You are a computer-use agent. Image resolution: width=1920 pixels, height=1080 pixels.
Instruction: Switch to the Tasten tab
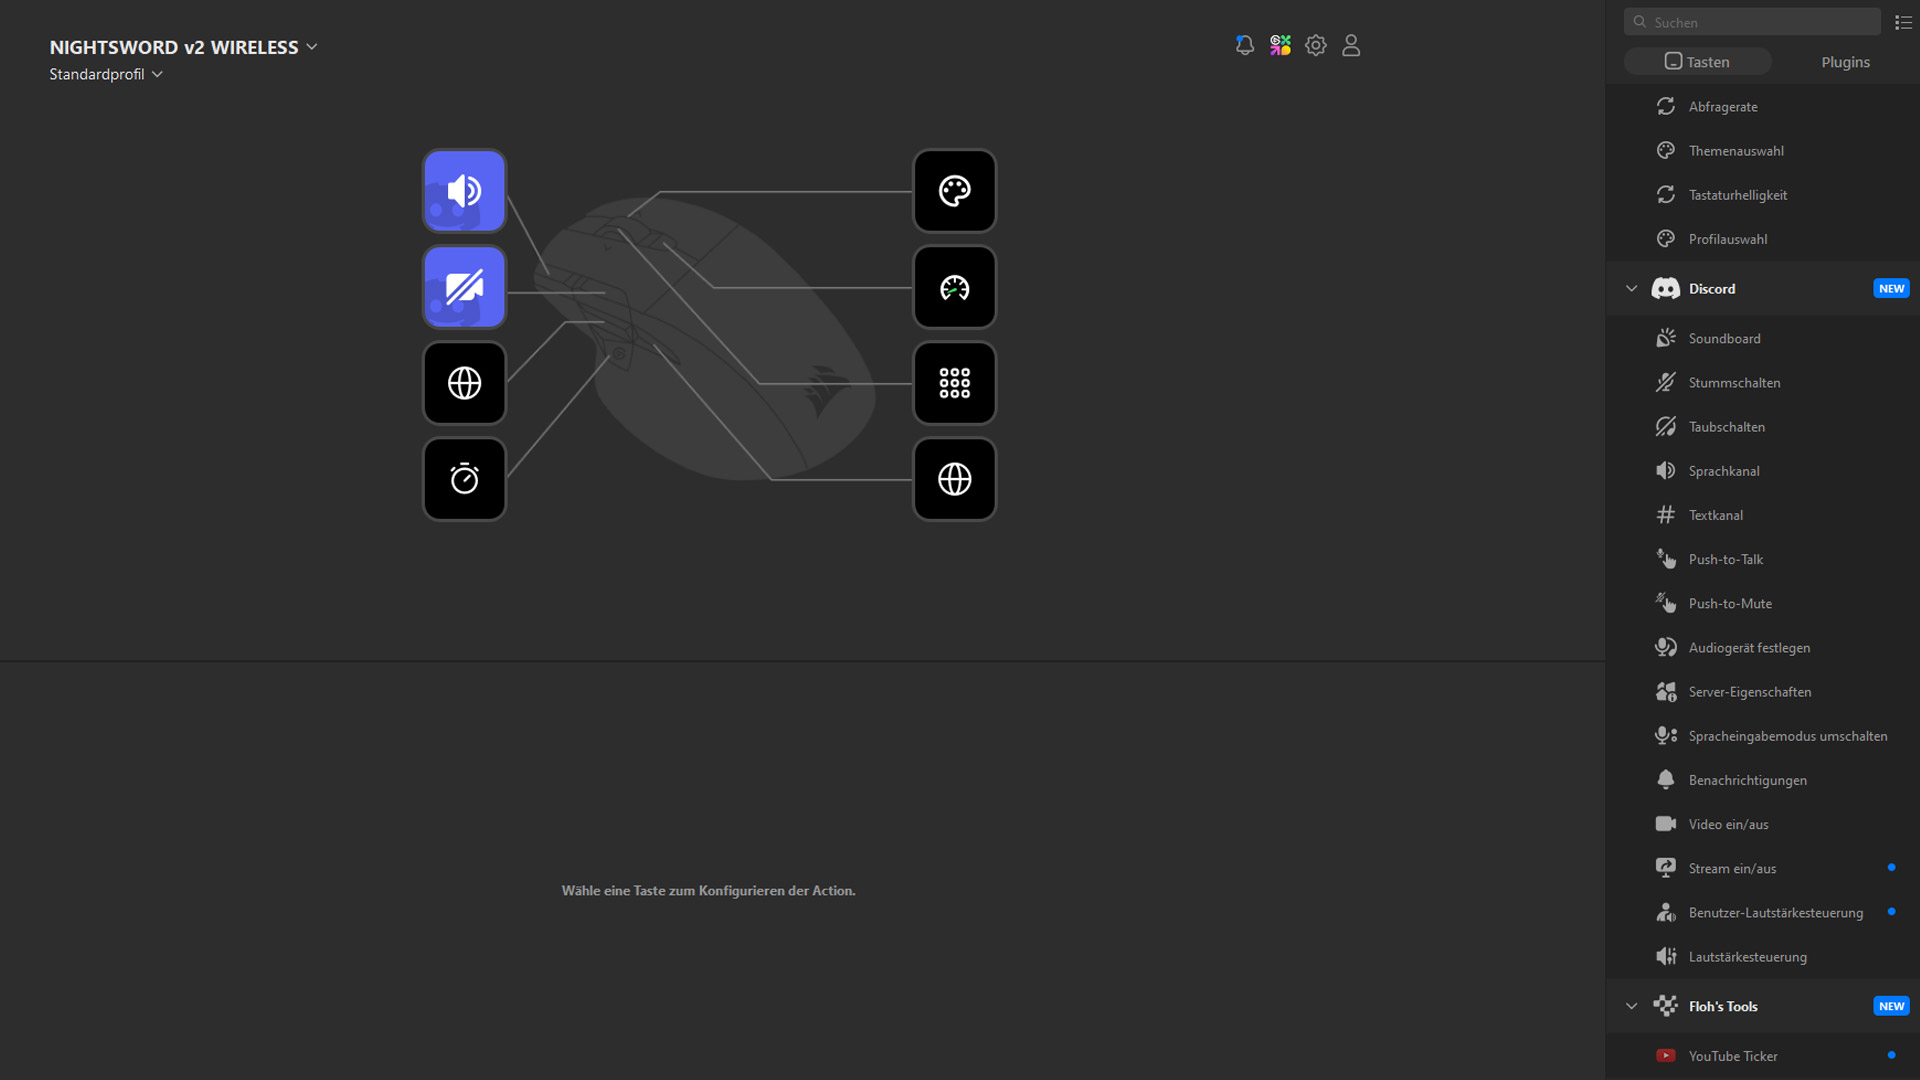(1697, 62)
